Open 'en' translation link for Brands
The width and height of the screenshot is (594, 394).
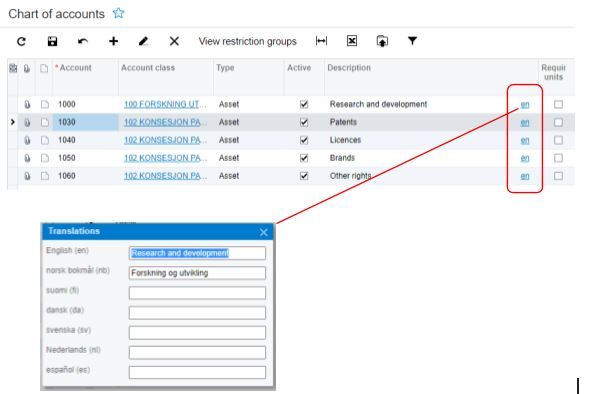point(525,158)
